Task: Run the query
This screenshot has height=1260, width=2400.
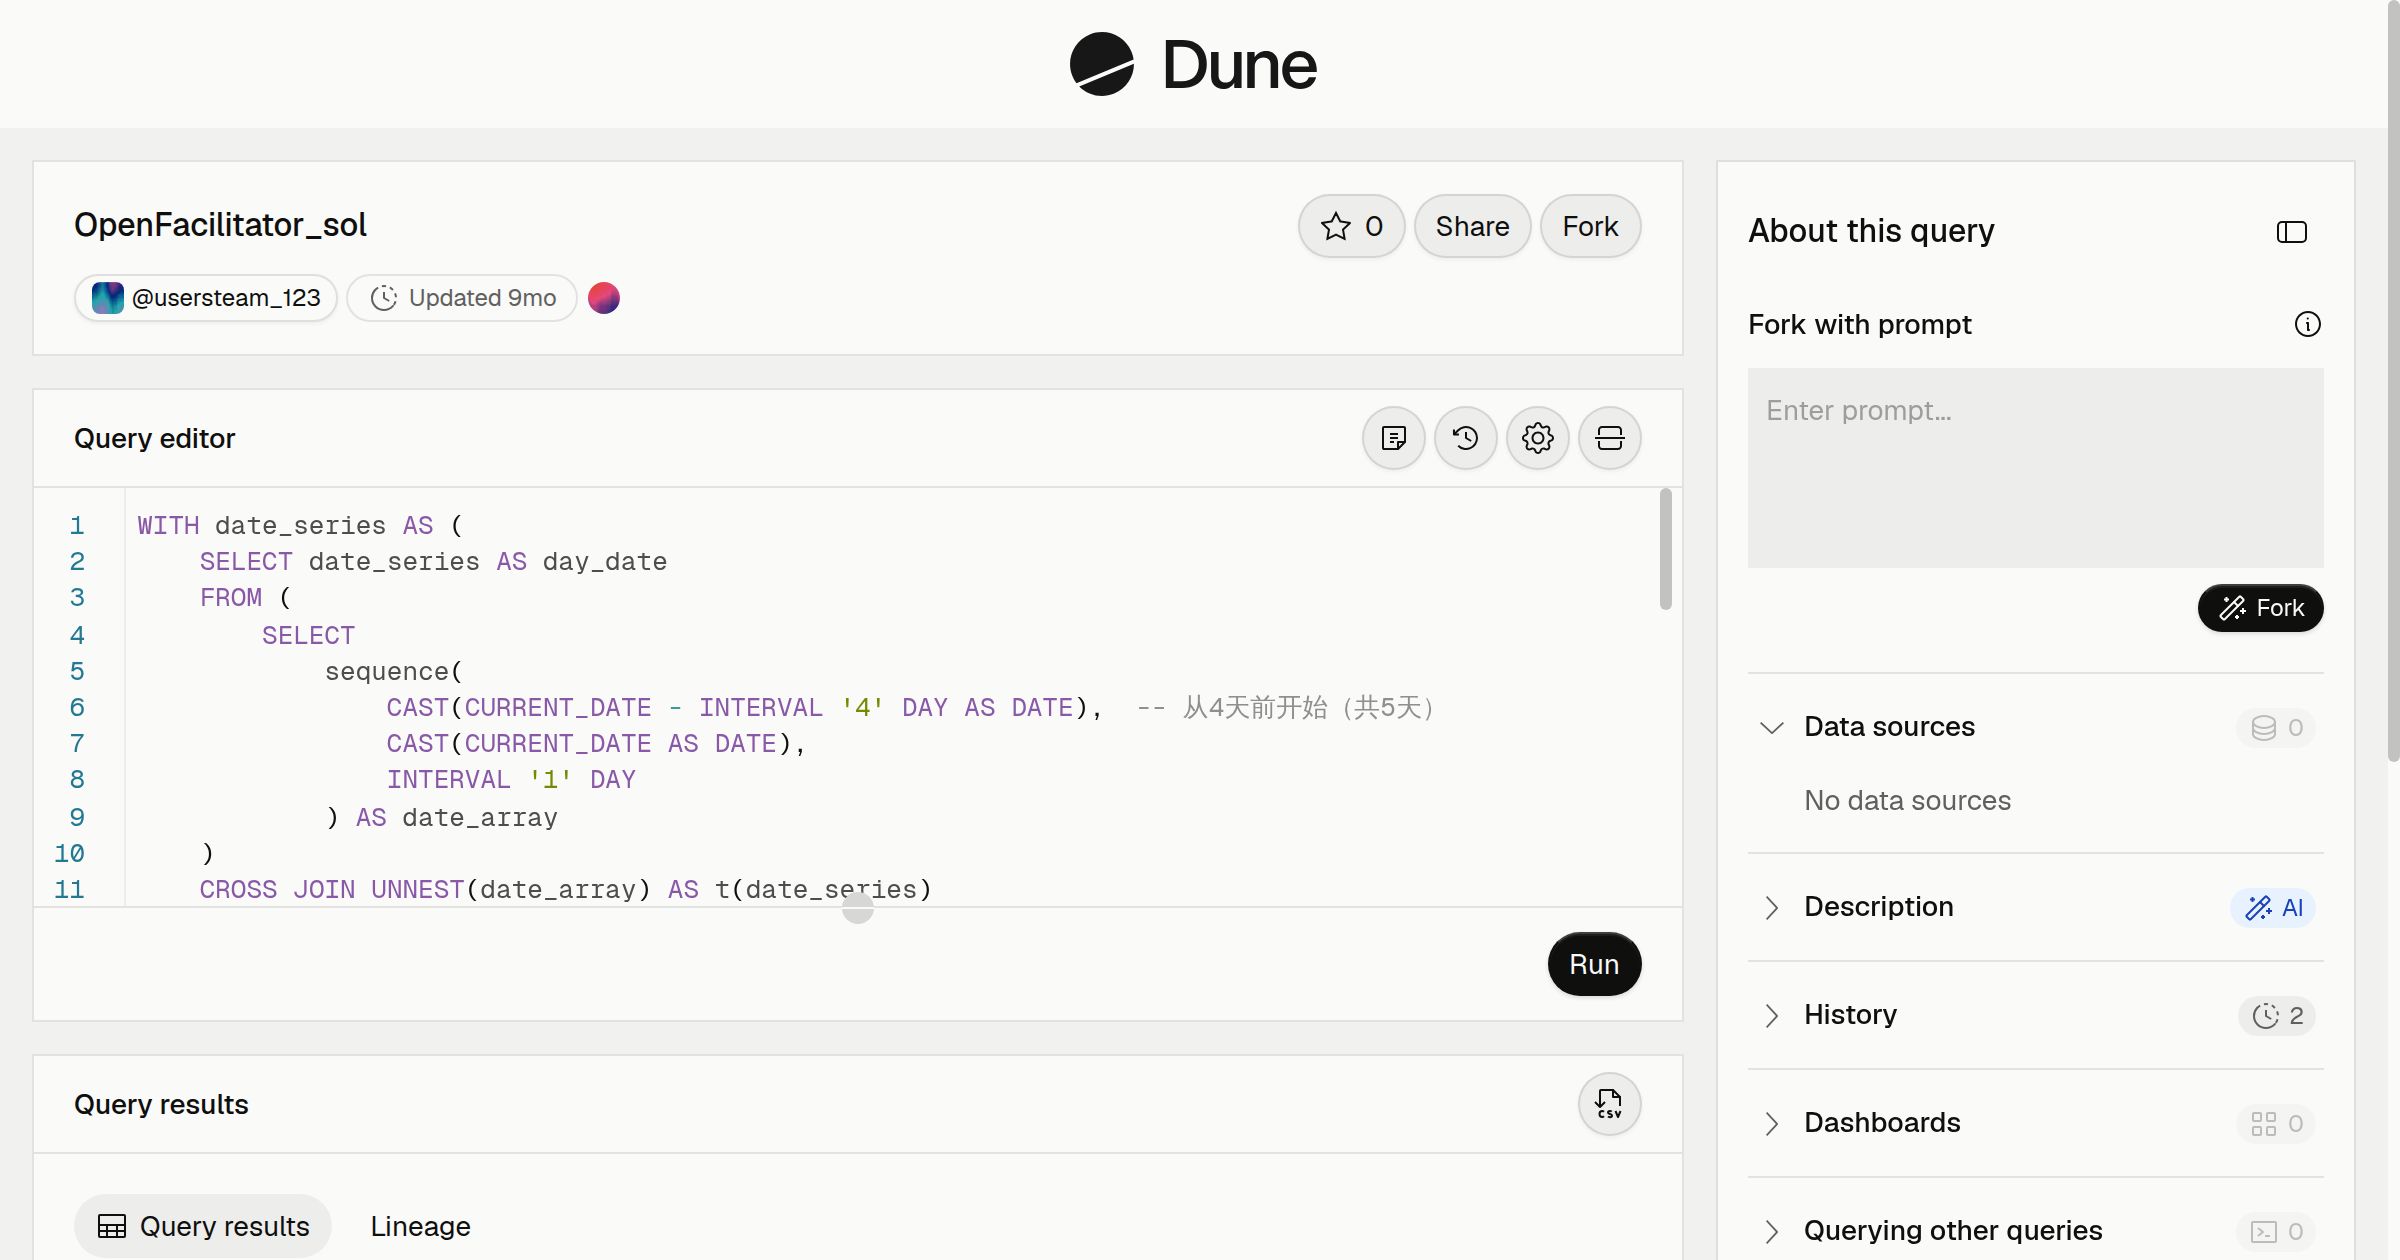Action: pos(1594,964)
